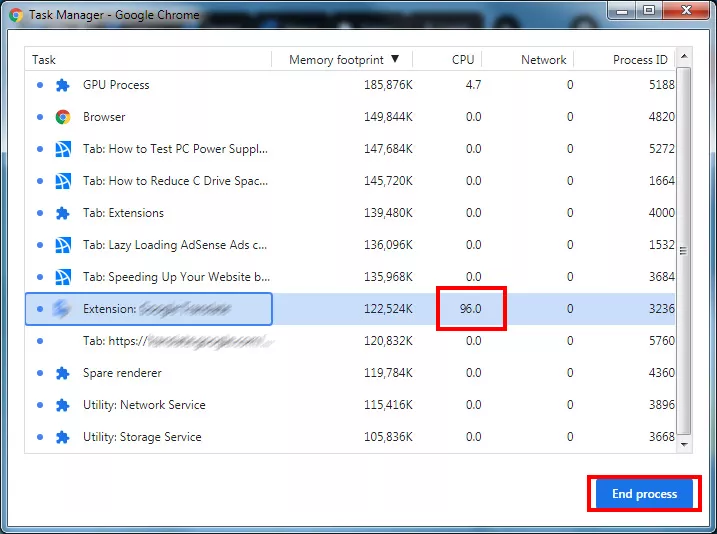
Task: Click the vertical scrollbar thumb
Action: click(684, 251)
